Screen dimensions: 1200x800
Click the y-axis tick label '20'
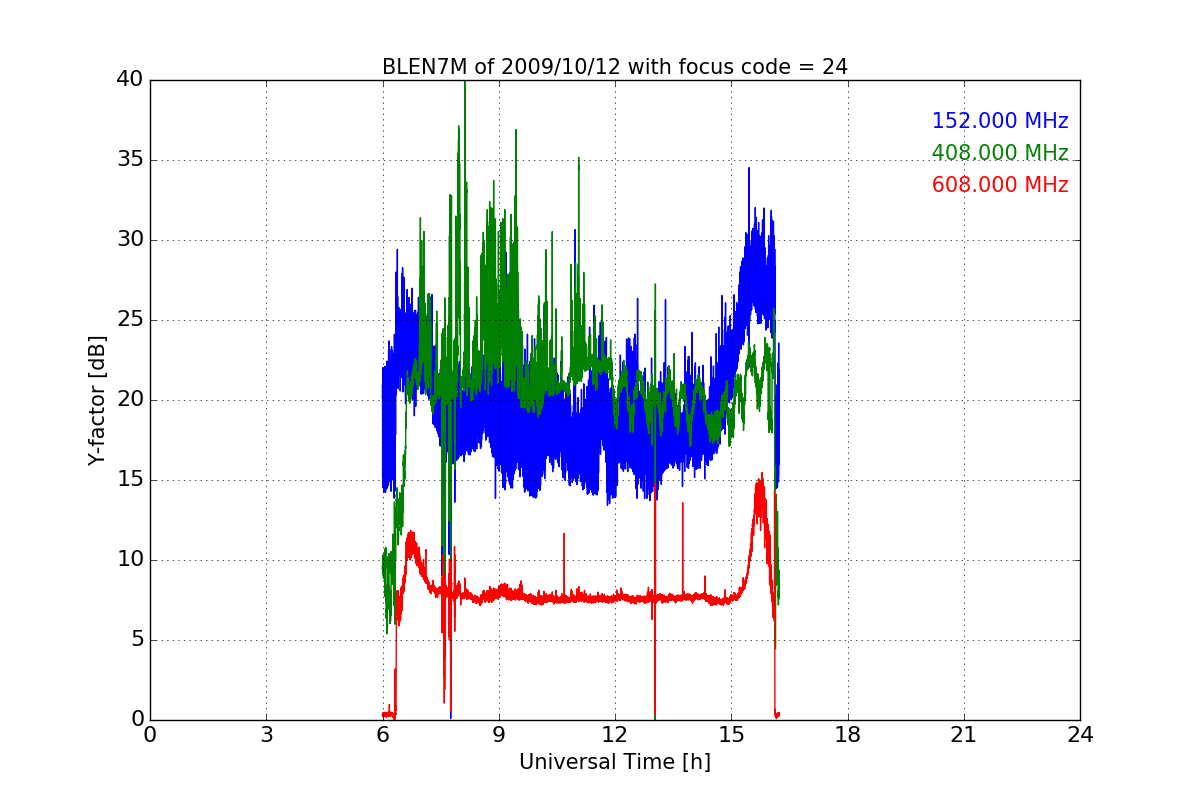pos(130,400)
